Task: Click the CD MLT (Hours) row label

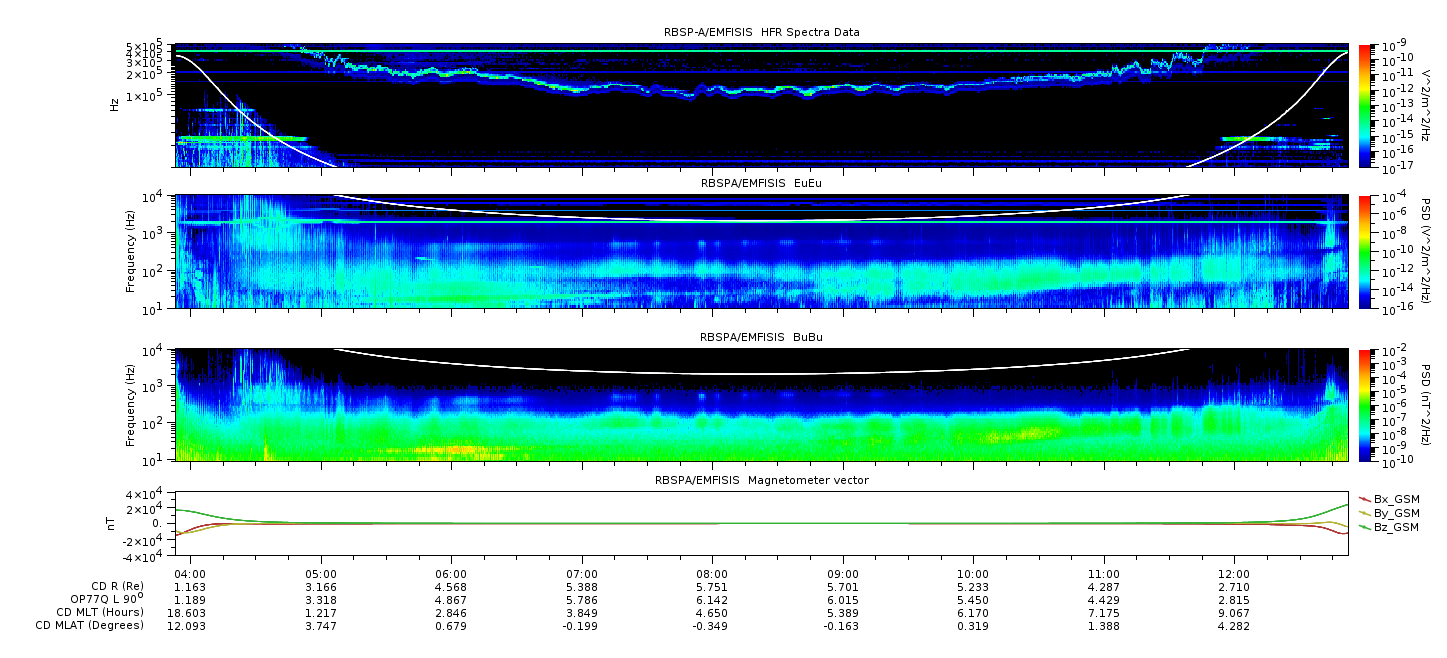Action: click(x=100, y=612)
